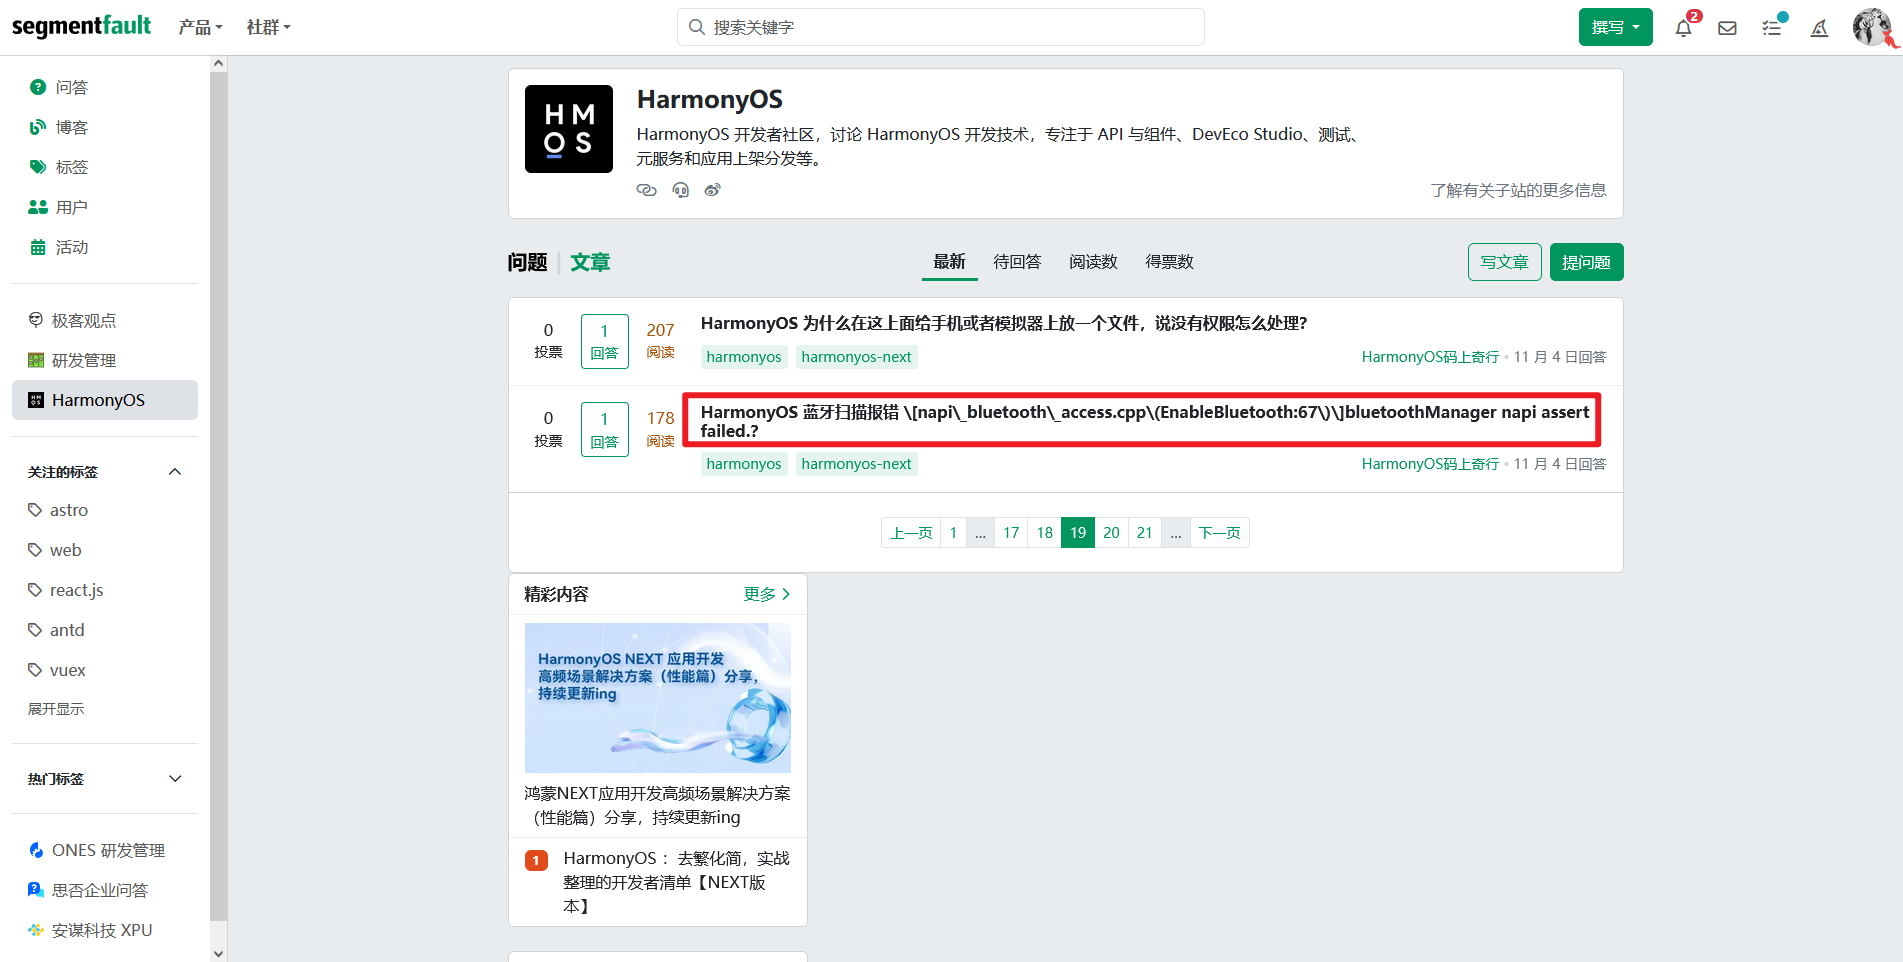The image size is (1903, 962).
Task: Click the search keyword input field
Action: [941, 27]
